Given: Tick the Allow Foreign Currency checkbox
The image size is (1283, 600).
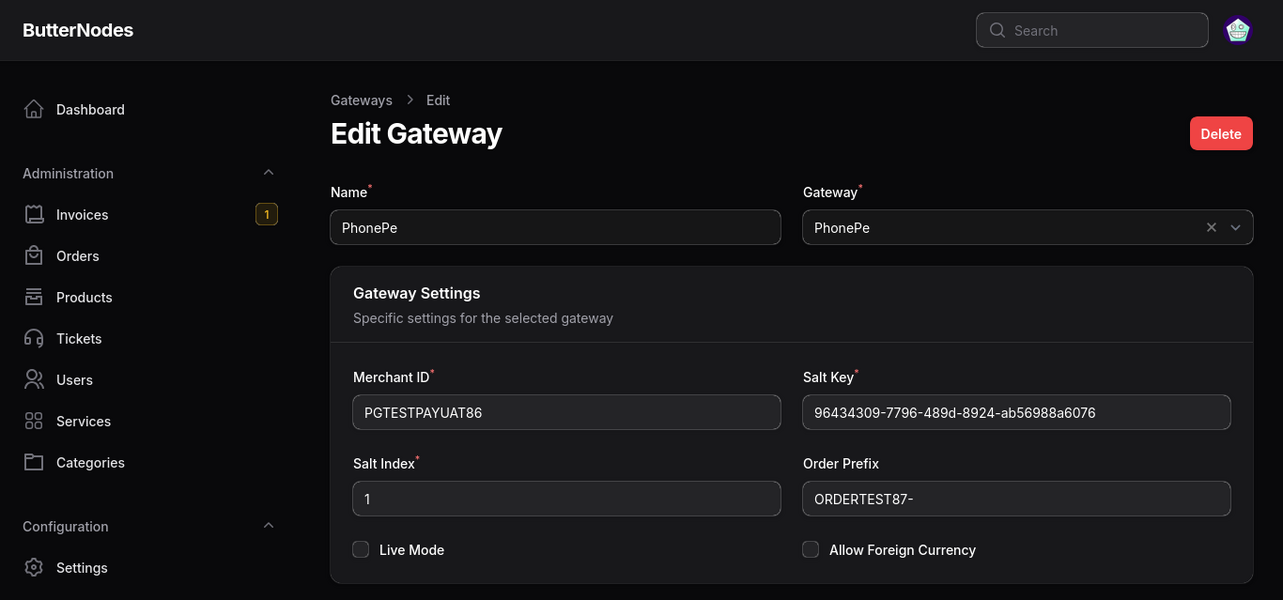Looking at the screenshot, I should [811, 549].
